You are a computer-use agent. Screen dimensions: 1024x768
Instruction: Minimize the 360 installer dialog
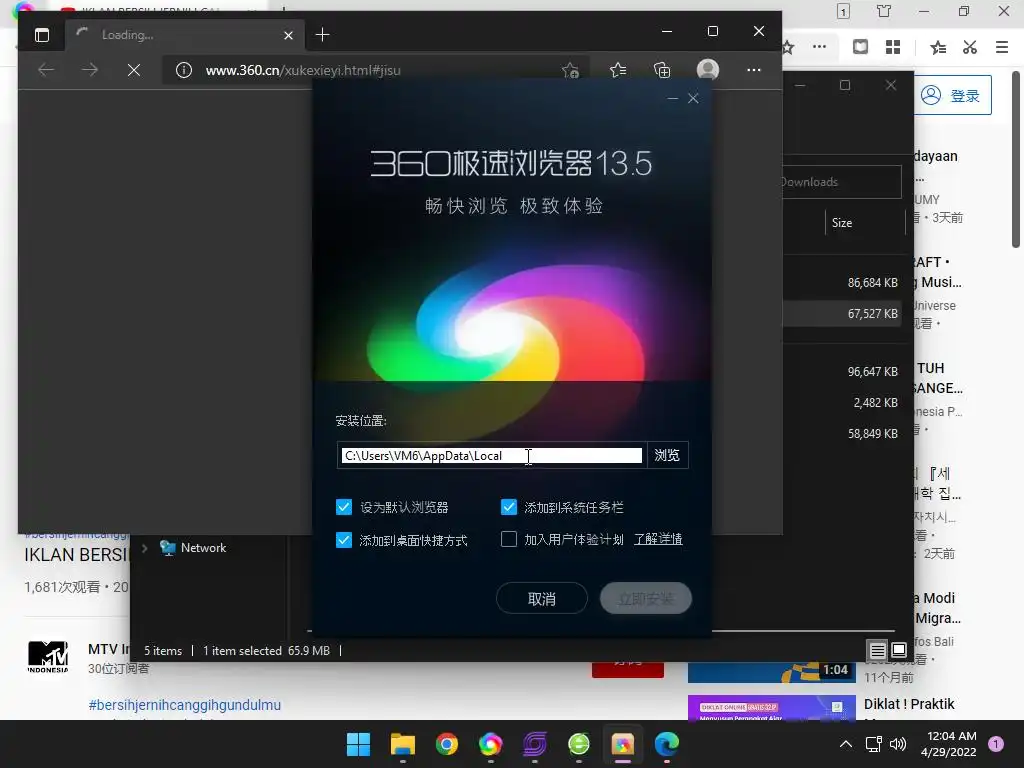tap(673, 99)
